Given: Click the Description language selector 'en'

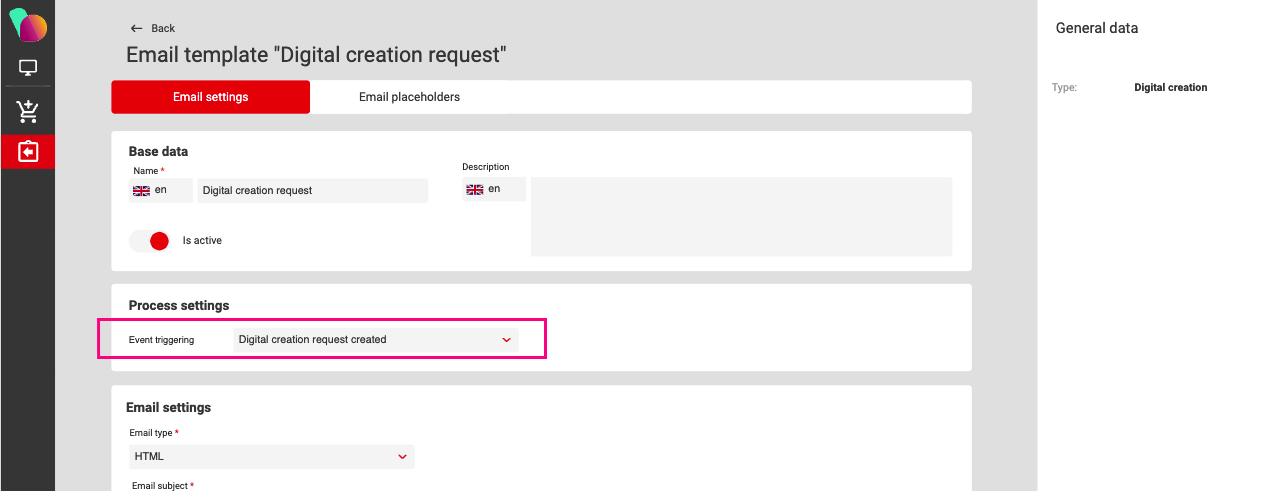Looking at the screenshot, I should (x=494, y=189).
